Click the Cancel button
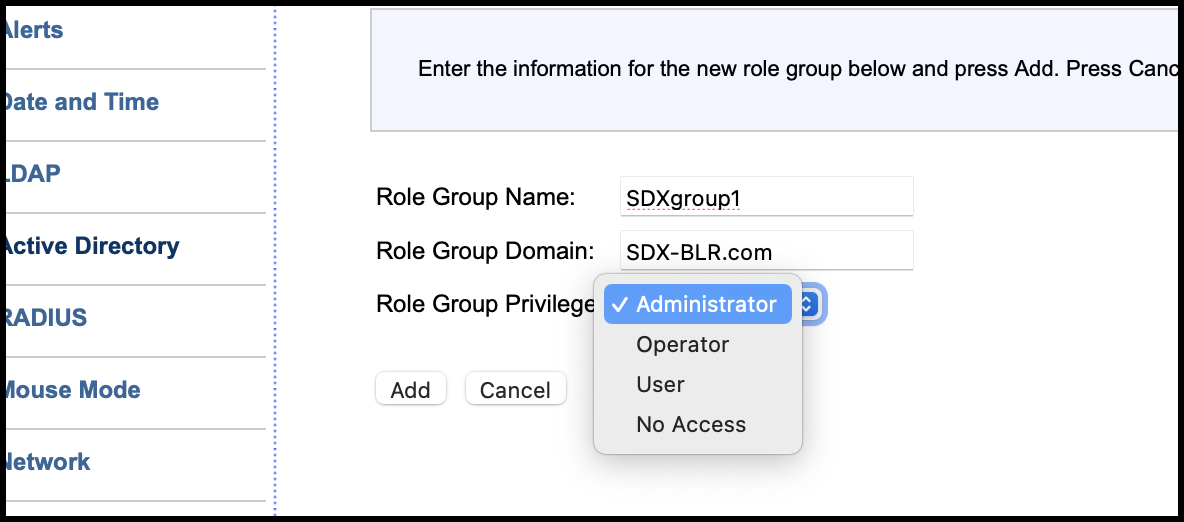This screenshot has height=522, width=1184. (x=516, y=390)
